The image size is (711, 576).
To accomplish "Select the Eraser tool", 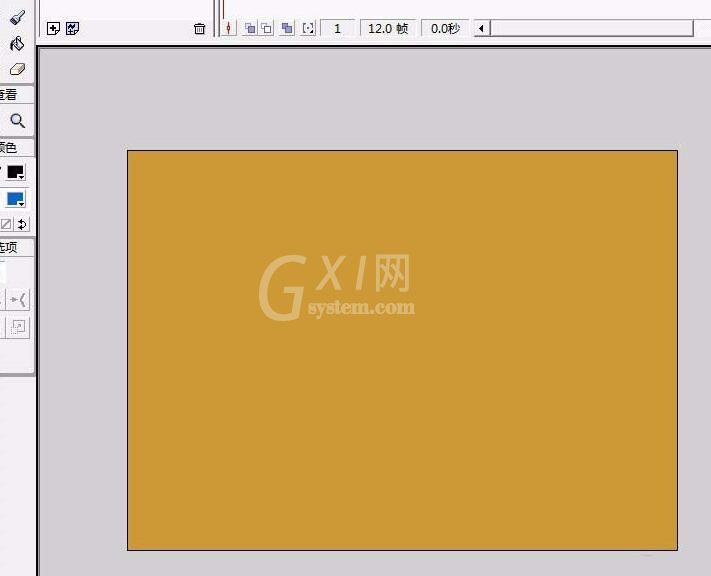I will pyautogui.click(x=17, y=69).
